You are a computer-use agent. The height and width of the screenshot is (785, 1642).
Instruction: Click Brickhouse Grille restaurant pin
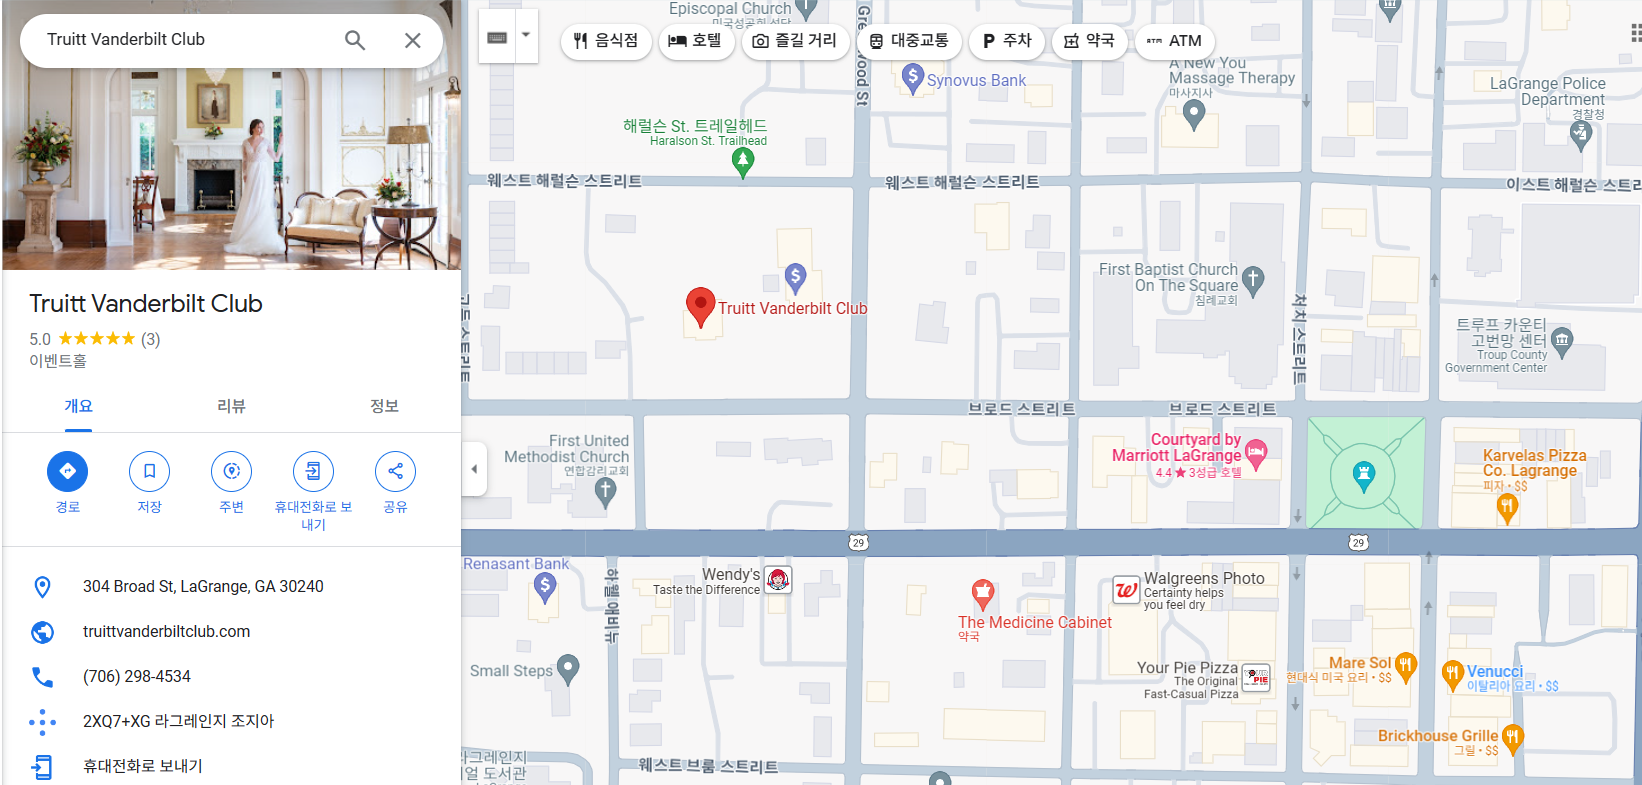pyautogui.click(x=1512, y=740)
